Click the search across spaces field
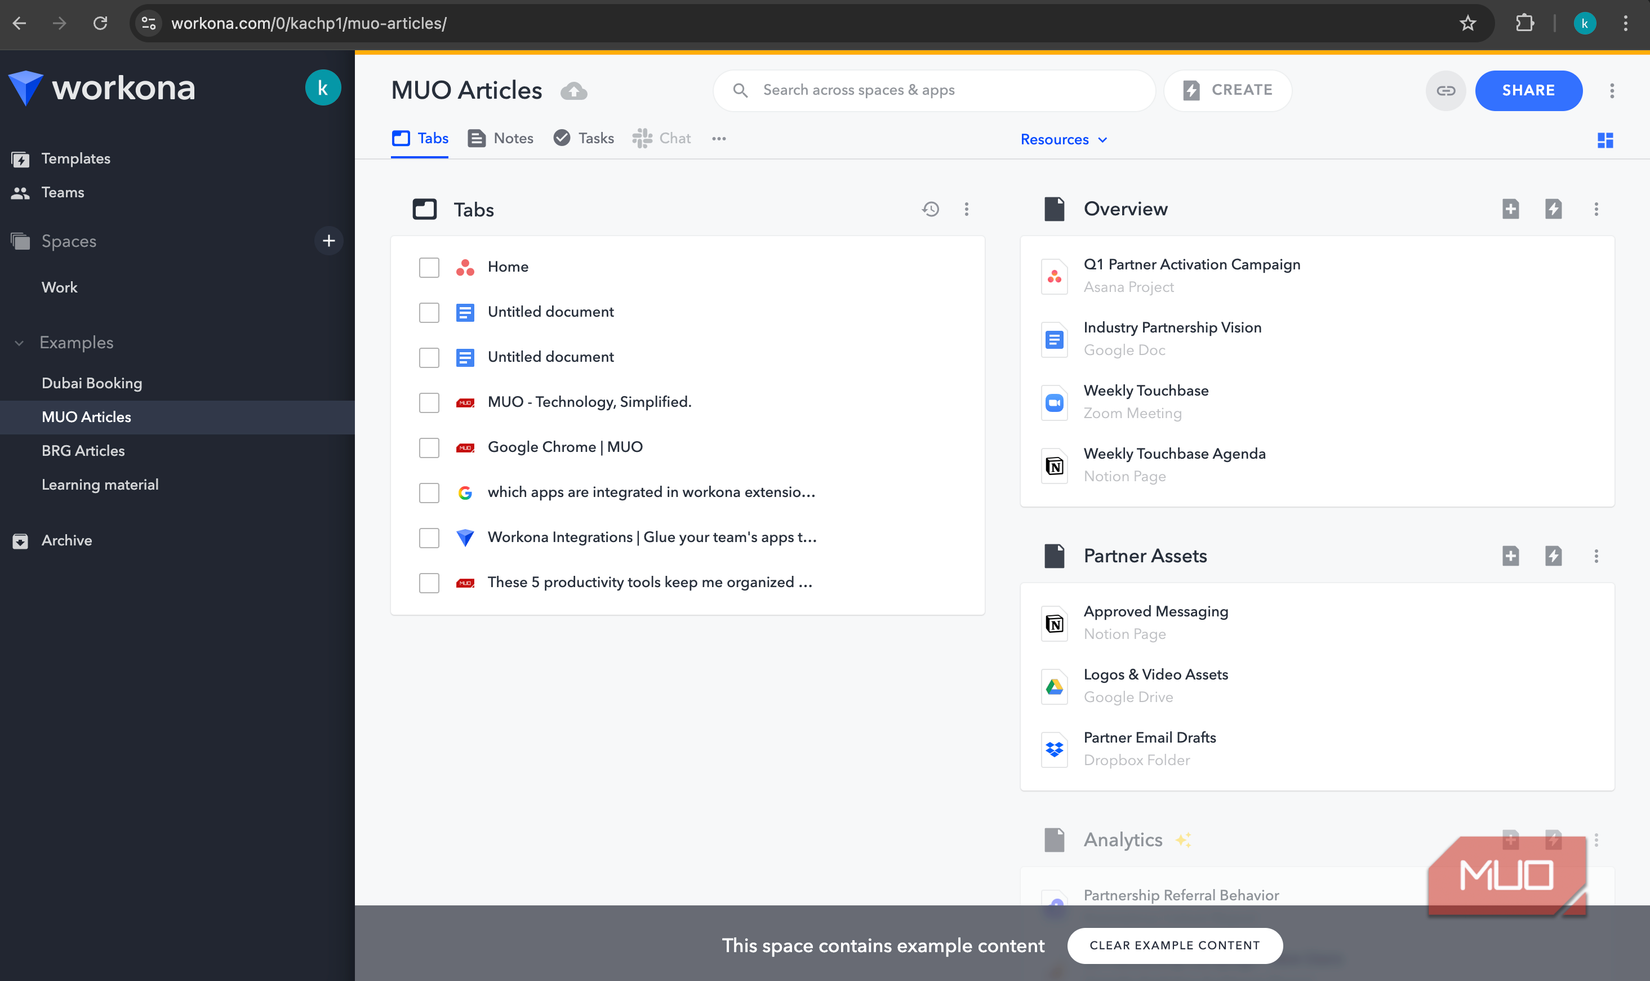1650x981 pixels. coord(933,90)
